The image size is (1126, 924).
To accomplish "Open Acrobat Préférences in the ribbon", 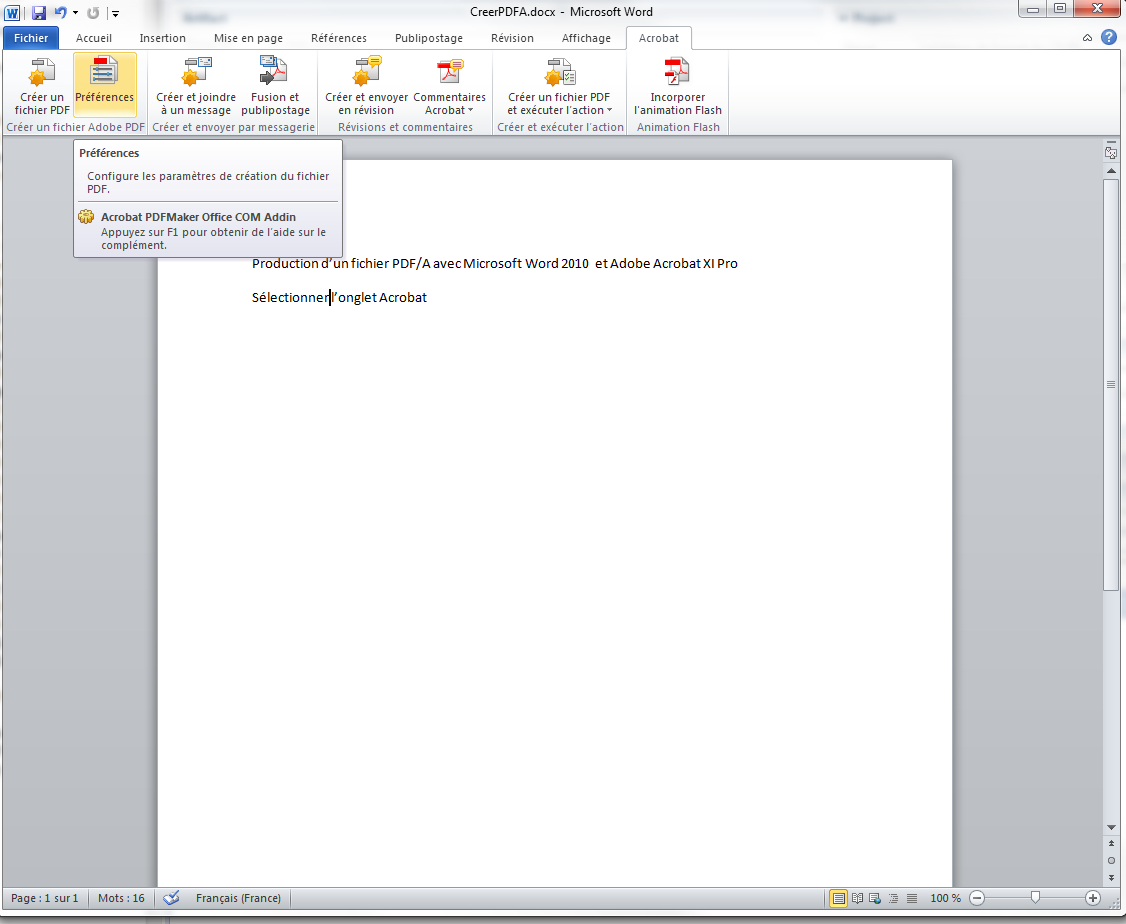I will coord(105,84).
